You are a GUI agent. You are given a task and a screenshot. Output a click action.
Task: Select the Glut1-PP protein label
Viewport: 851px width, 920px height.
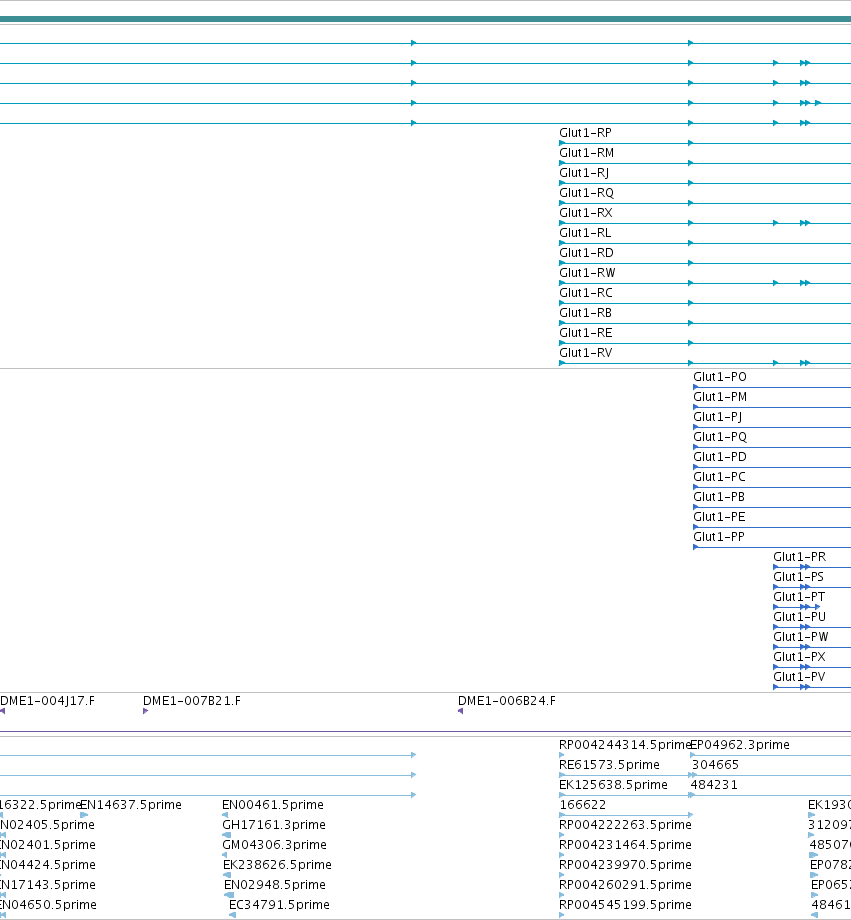(x=719, y=536)
